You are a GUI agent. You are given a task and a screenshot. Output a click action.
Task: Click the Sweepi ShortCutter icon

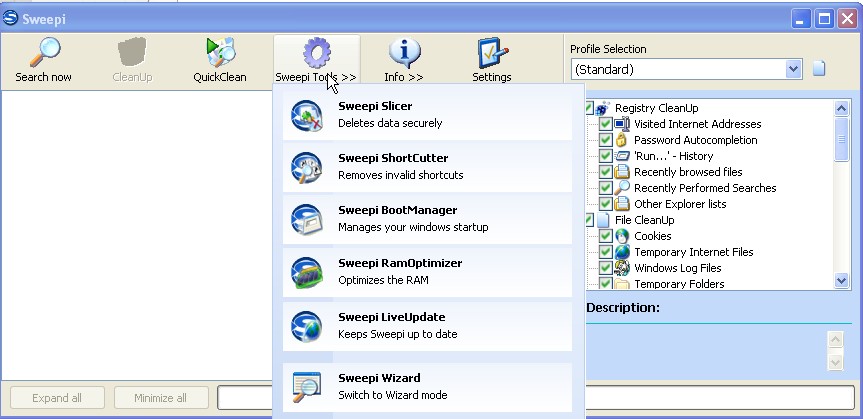(x=307, y=167)
